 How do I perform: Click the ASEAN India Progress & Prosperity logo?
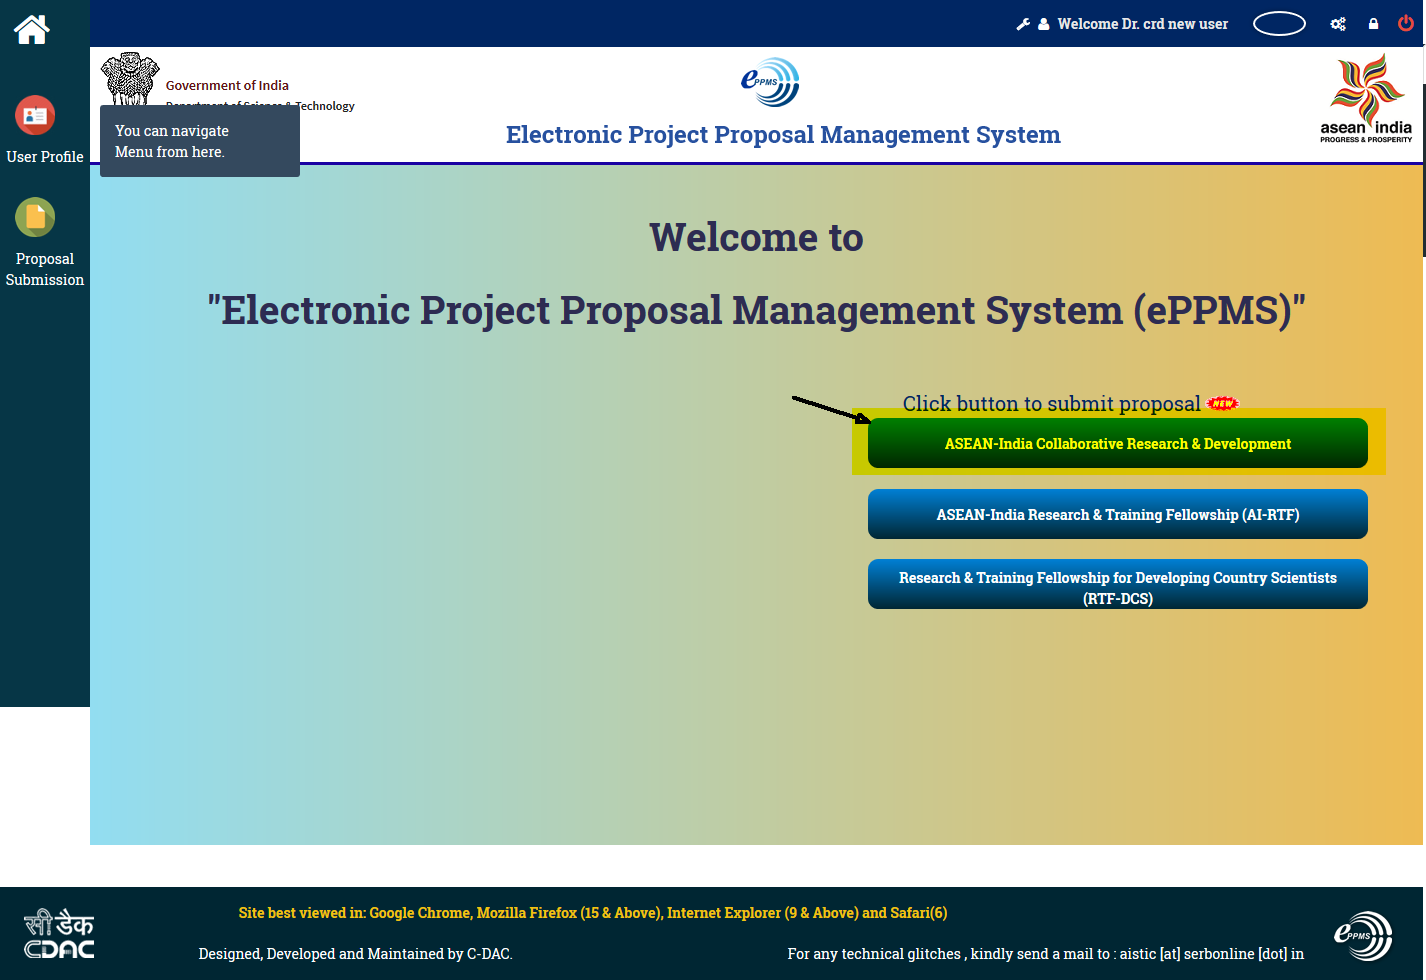1366,97
